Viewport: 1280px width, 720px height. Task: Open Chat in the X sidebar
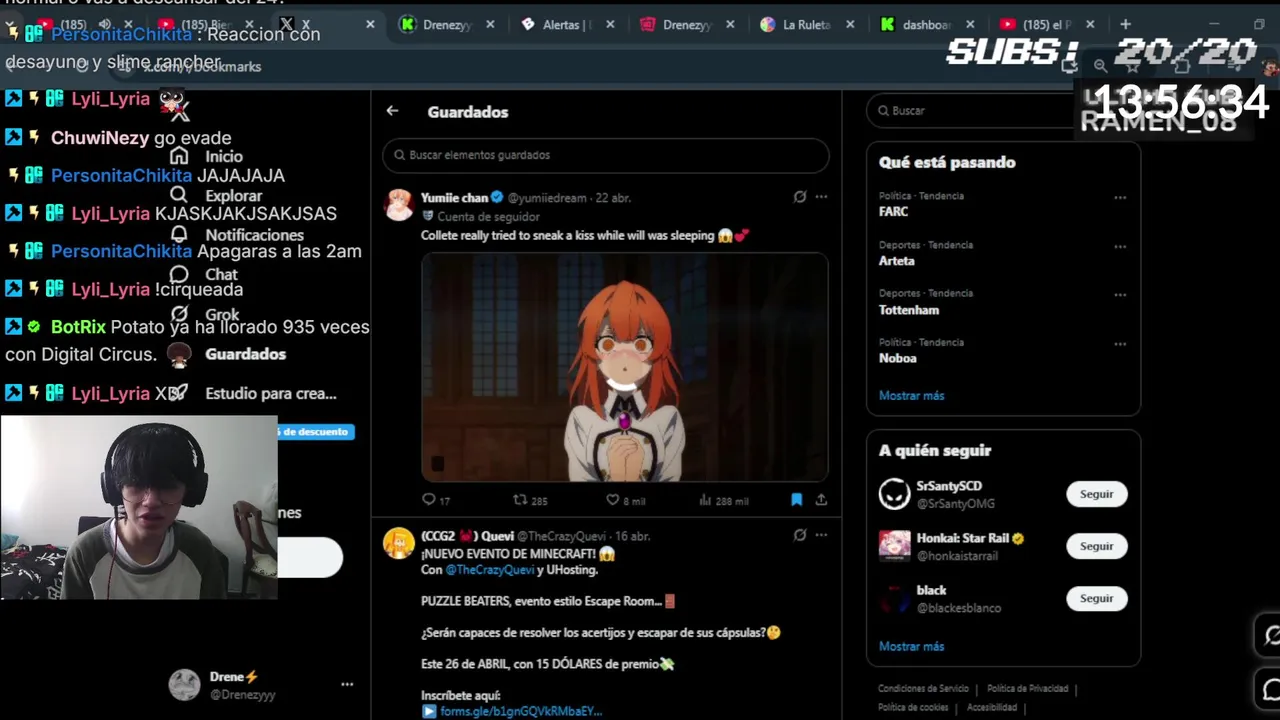click(204, 274)
